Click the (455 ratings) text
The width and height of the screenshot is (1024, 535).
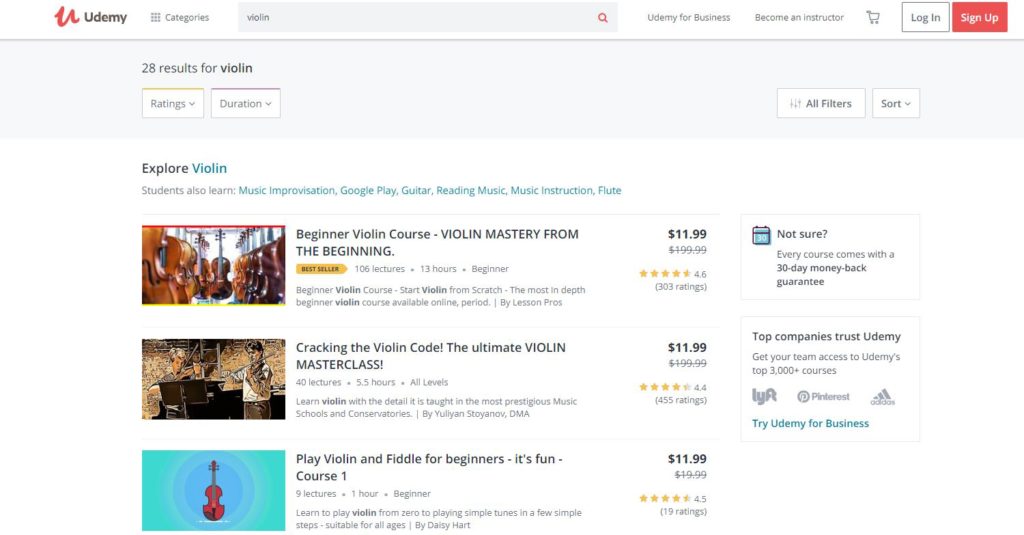point(680,400)
